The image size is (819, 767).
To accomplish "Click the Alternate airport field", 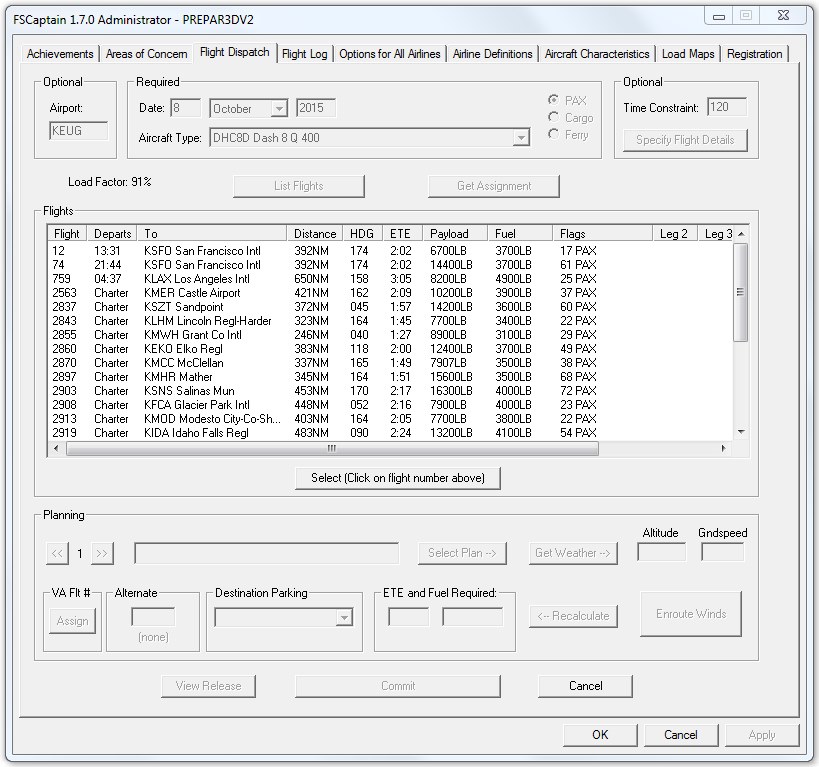I will [153, 617].
